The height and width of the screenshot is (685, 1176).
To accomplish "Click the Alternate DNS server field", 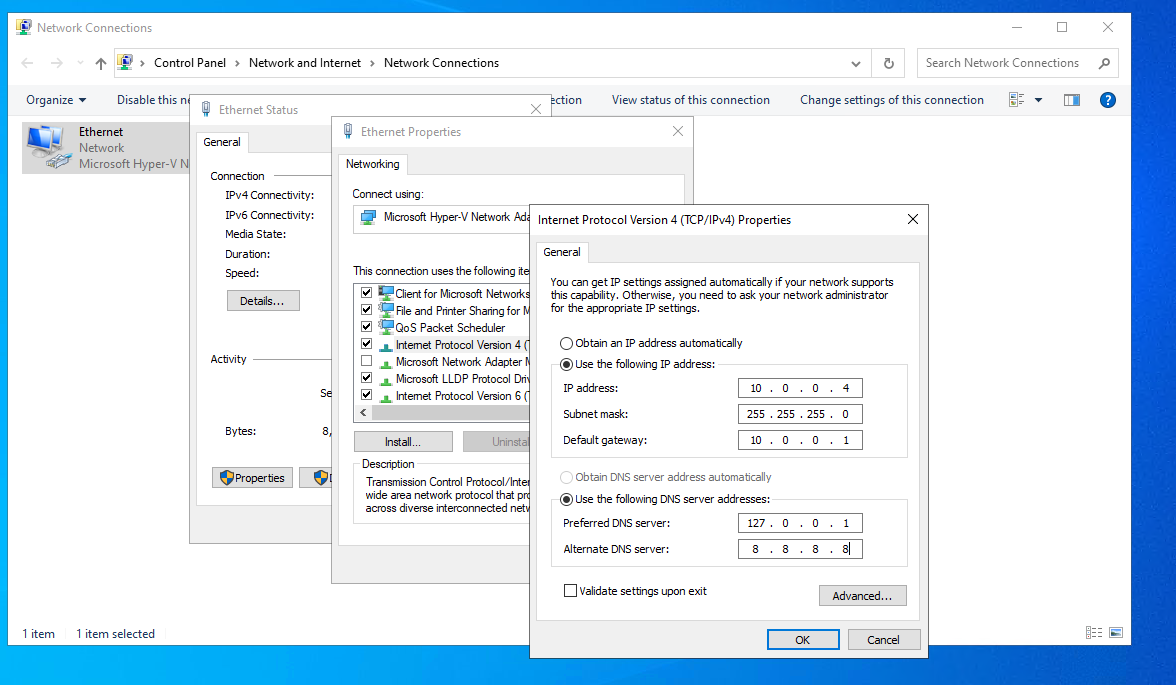I will click(x=800, y=549).
